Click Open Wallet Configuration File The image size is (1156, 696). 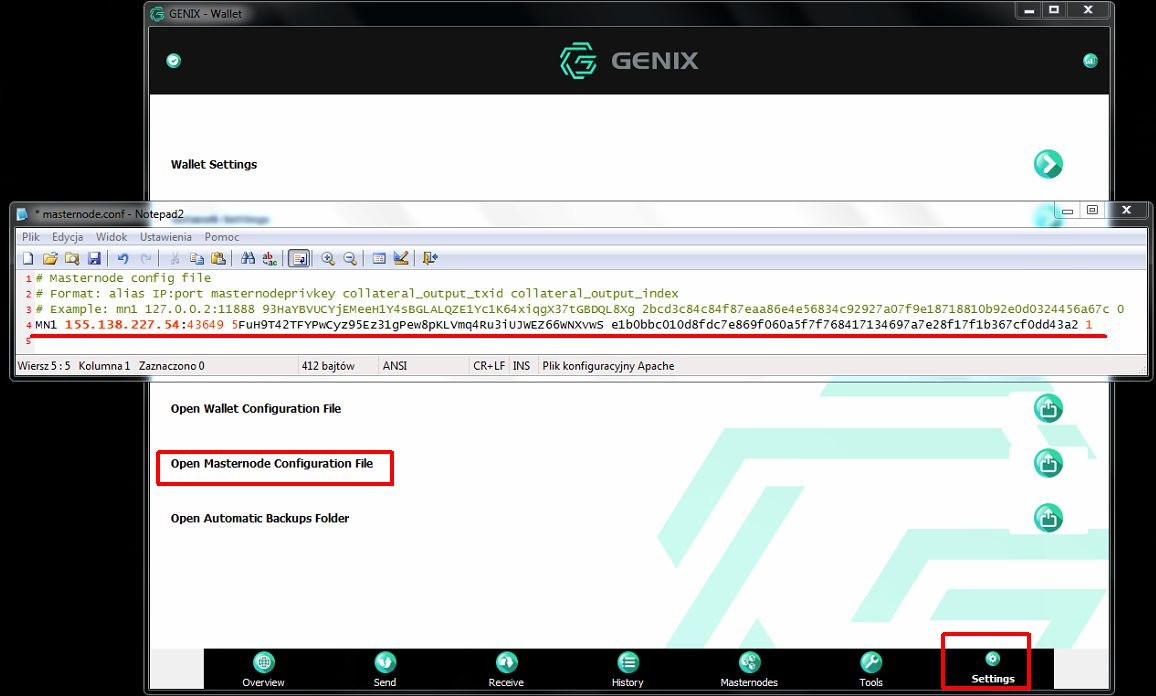tap(256, 408)
